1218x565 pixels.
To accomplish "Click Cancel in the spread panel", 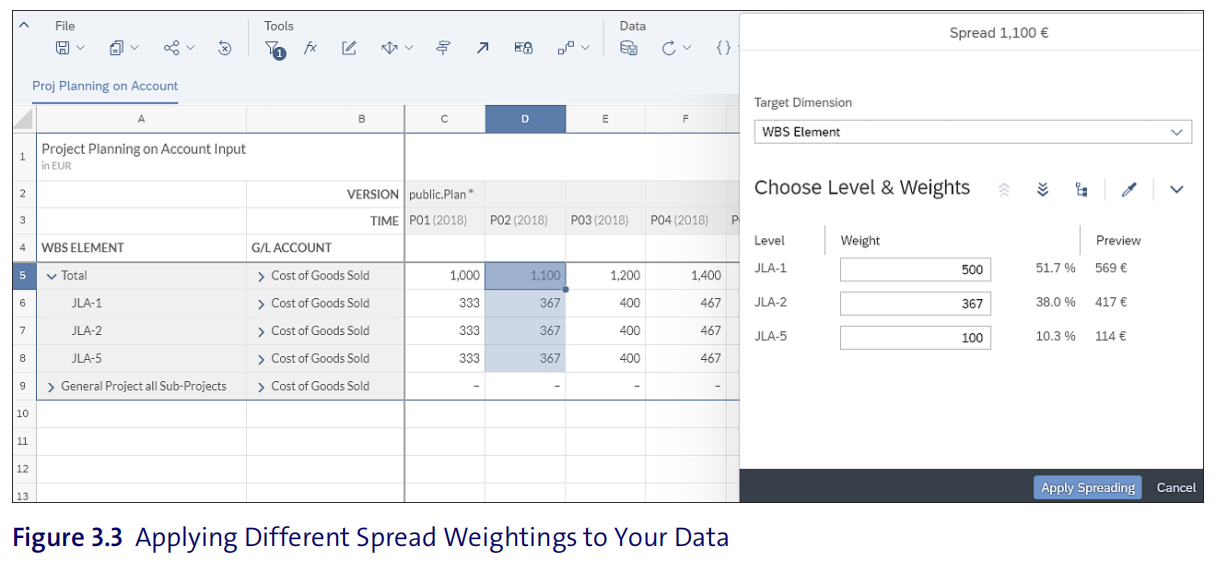I will tap(1176, 487).
